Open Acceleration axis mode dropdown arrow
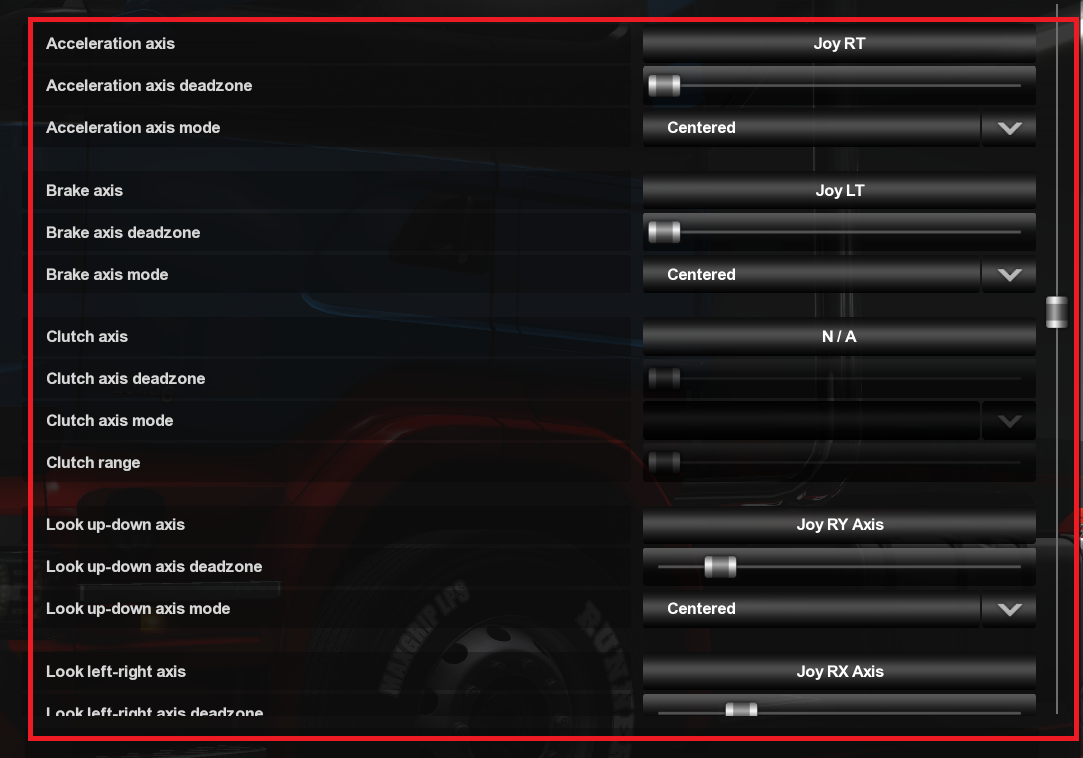The height and width of the screenshot is (758, 1083). (1009, 128)
